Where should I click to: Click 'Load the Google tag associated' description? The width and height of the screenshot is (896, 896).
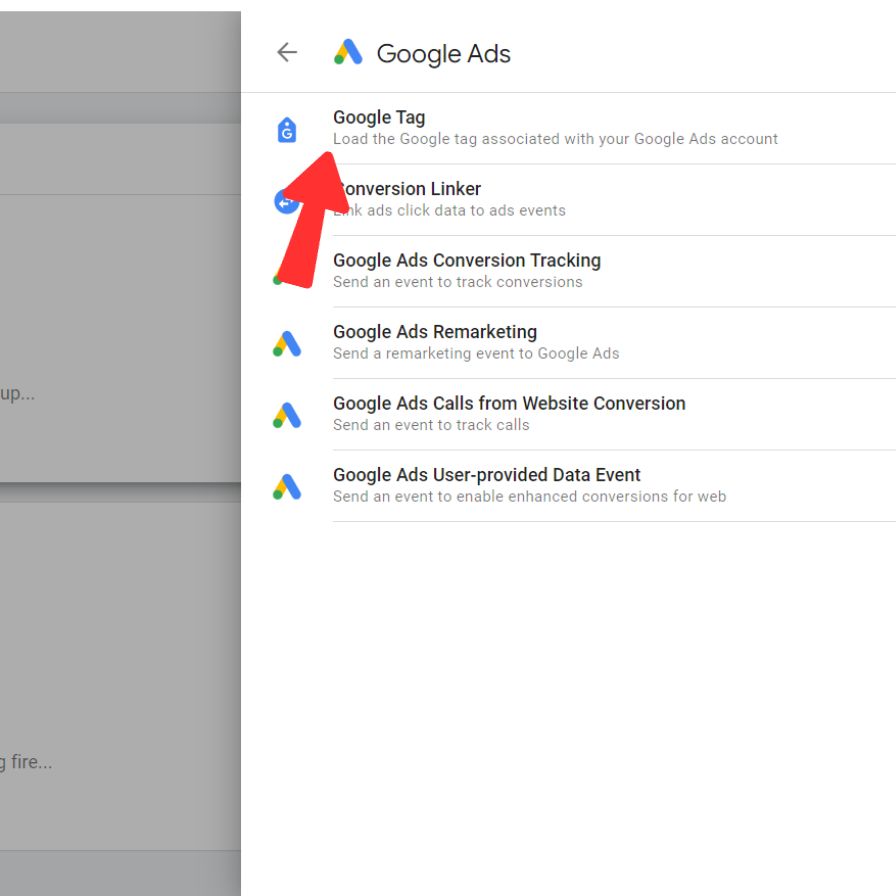click(555, 139)
